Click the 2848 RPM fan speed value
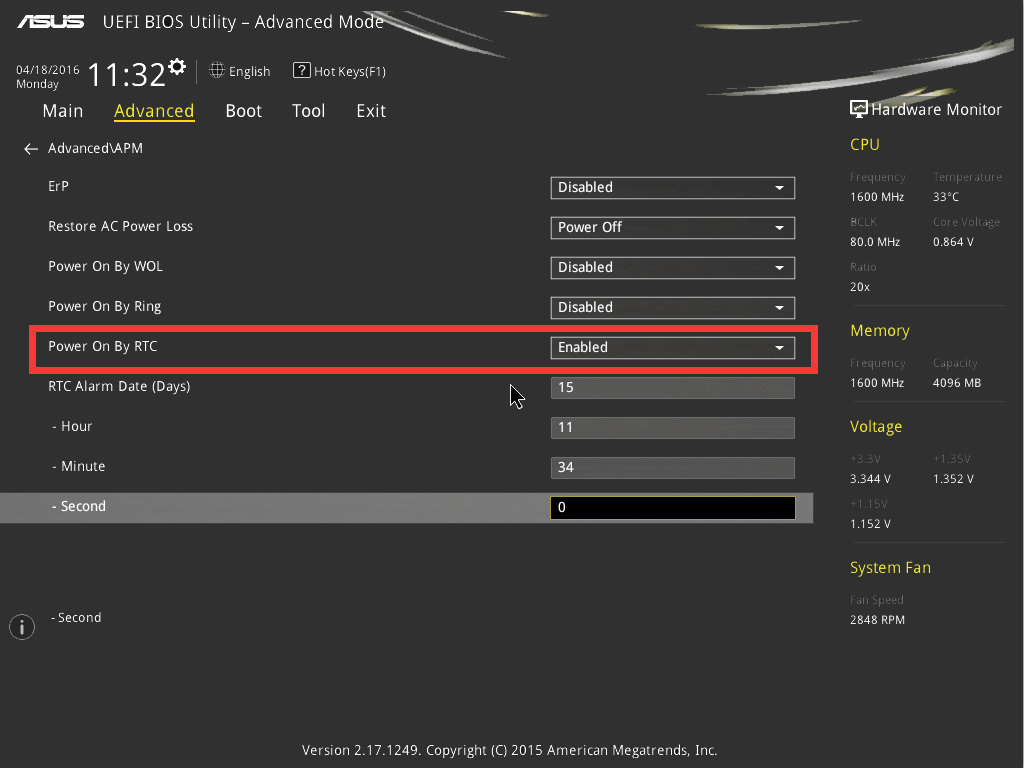Screen dimensions: 1024x768 click(877, 620)
